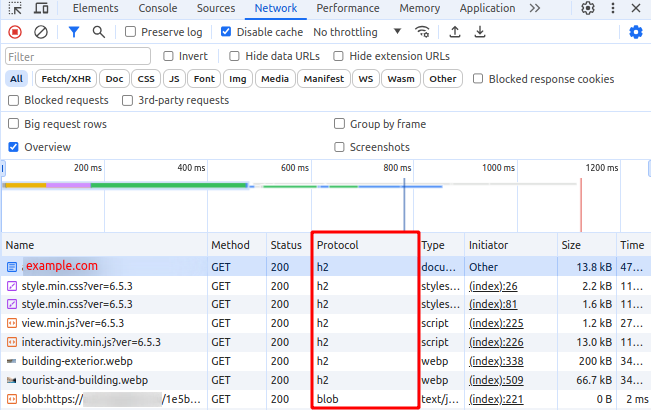
Task: Export HAR file download icon
Action: click(480, 32)
